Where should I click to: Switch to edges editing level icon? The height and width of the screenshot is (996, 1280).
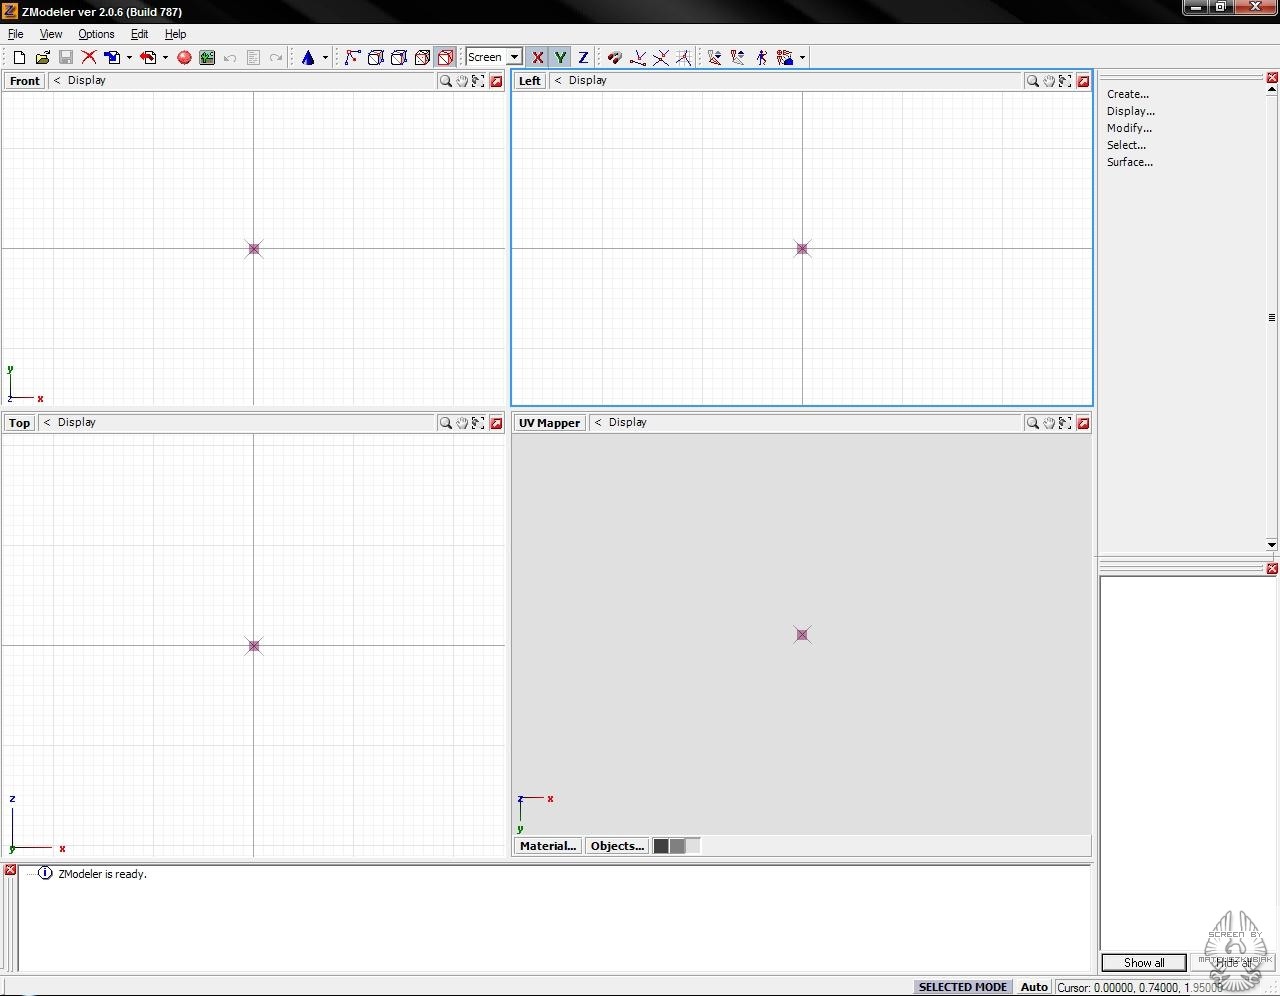[x=375, y=57]
